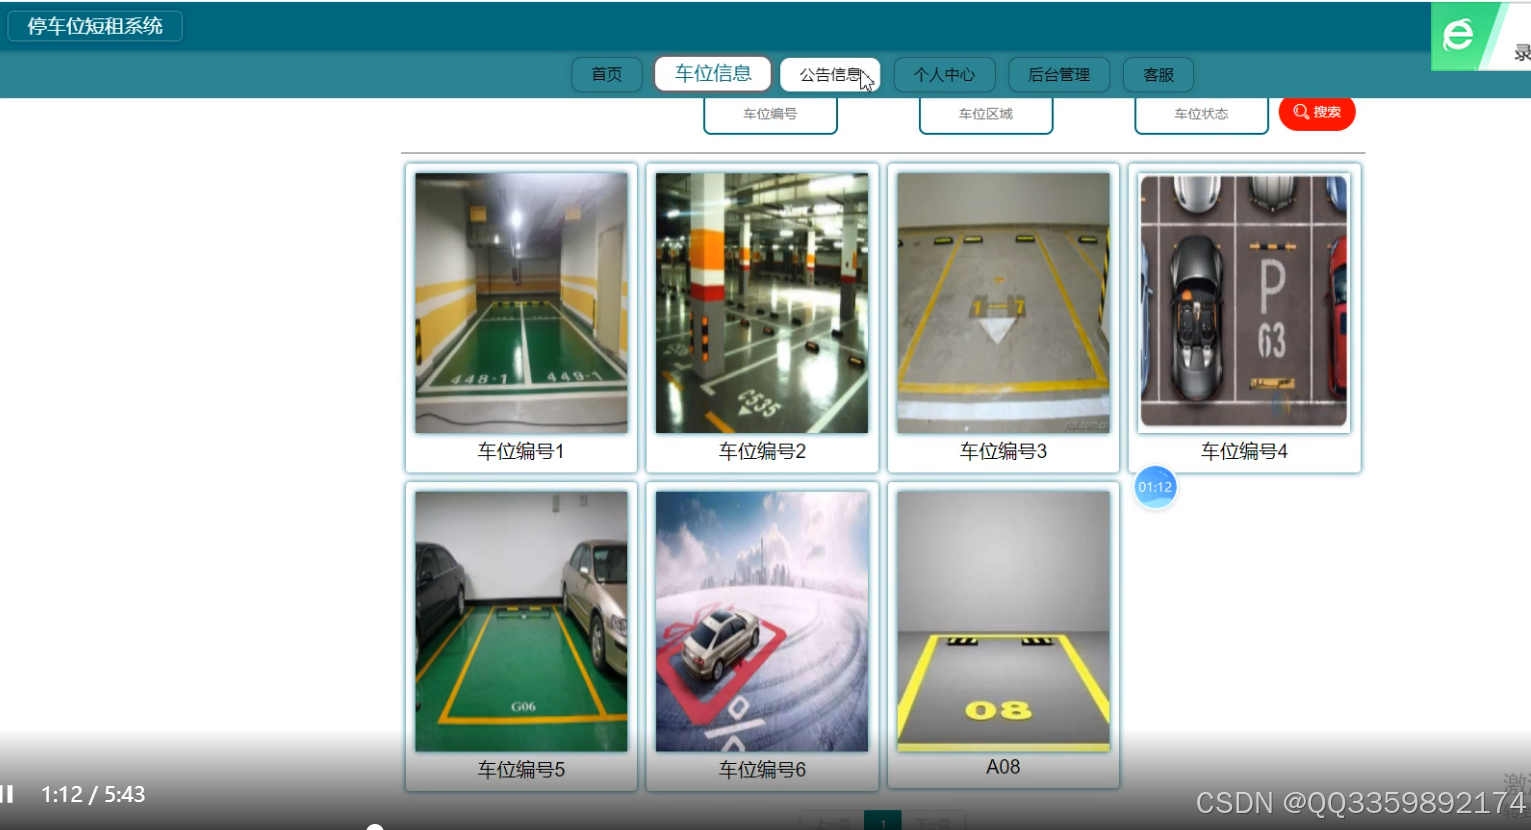Focus the 车位状态 search field
Image resolution: width=1531 pixels, height=830 pixels.
[x=1201, y=114]
